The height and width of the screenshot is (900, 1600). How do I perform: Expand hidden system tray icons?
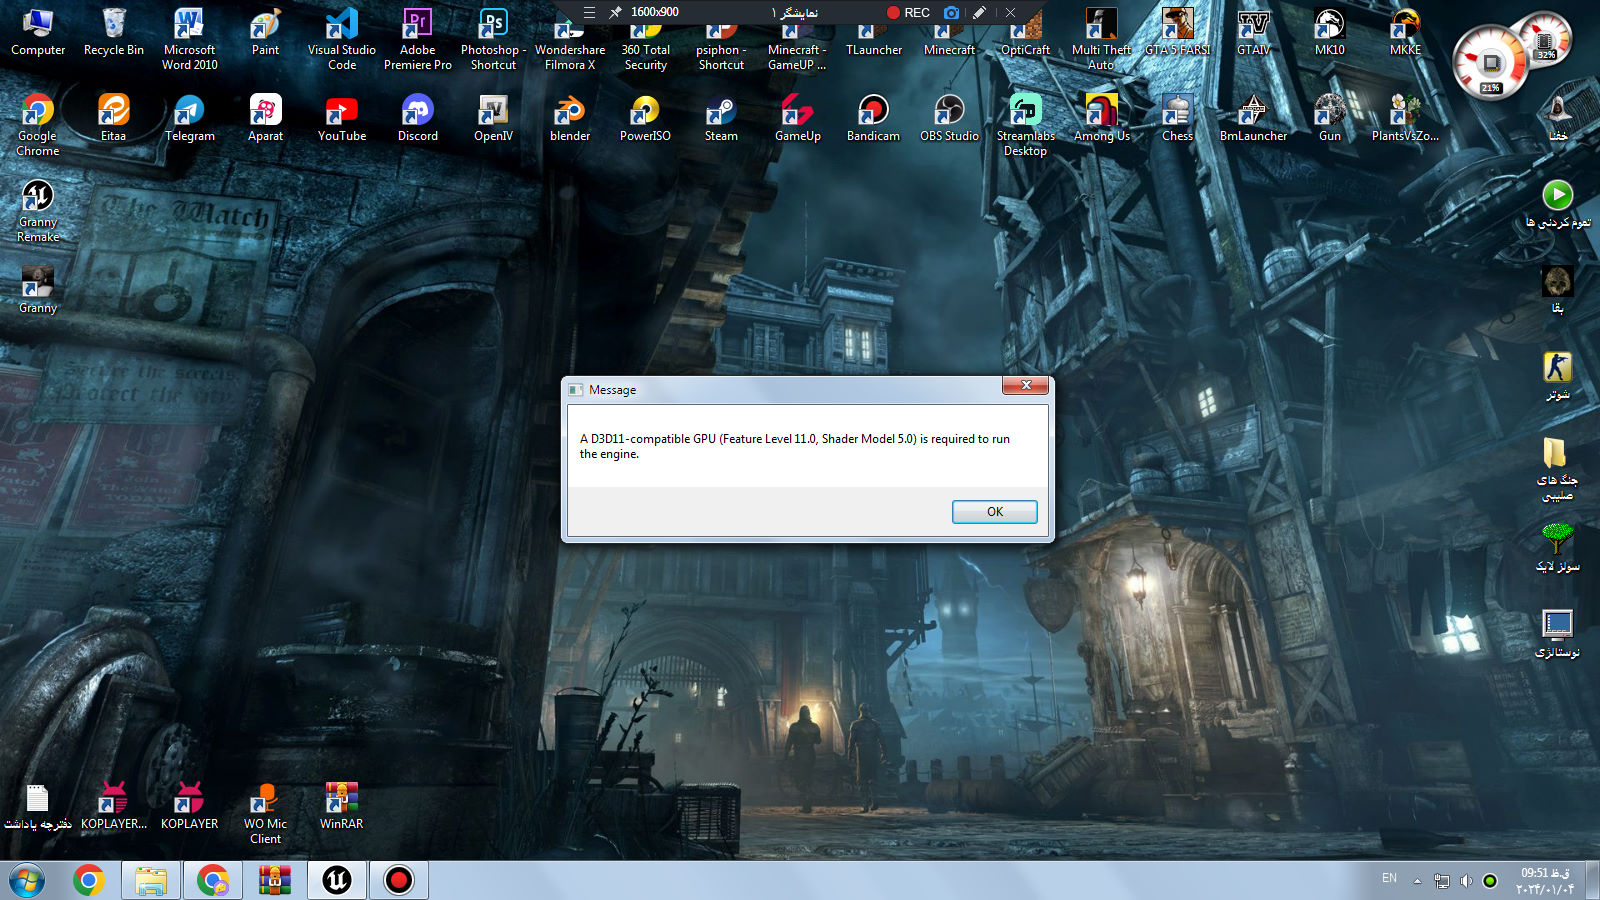1417,880
